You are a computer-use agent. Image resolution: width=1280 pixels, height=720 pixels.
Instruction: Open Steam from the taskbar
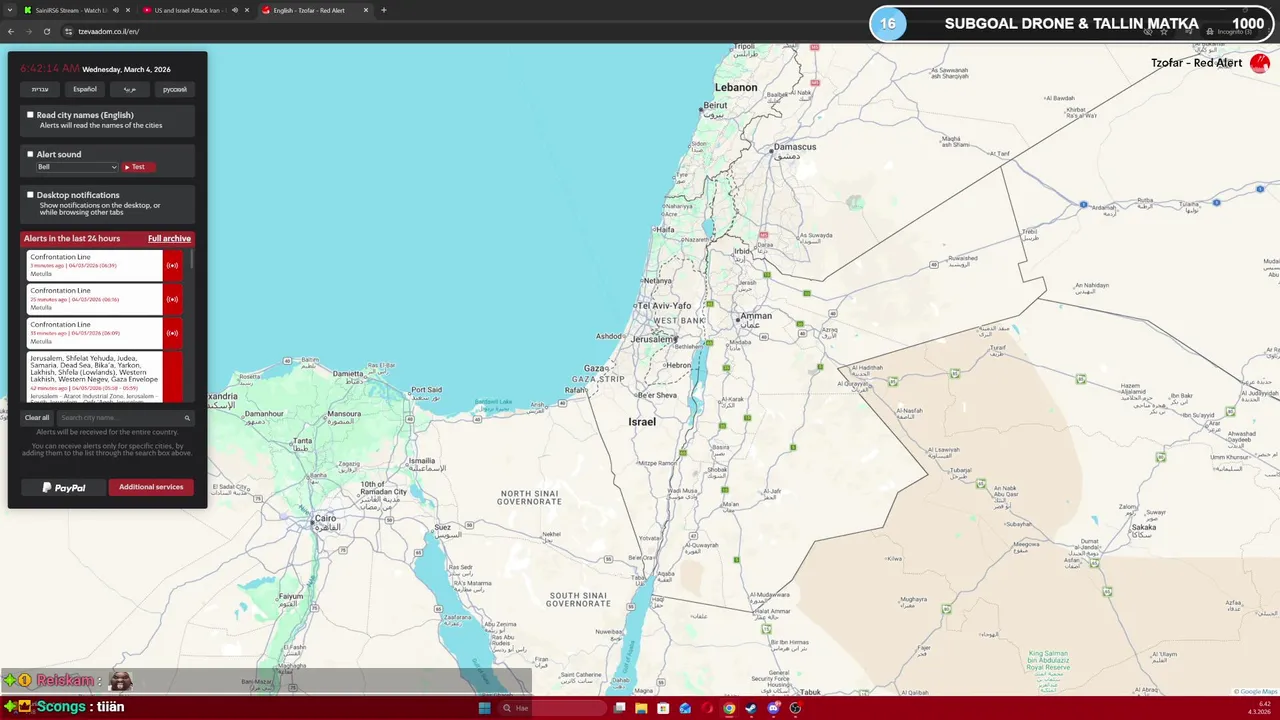coord(751,708)
